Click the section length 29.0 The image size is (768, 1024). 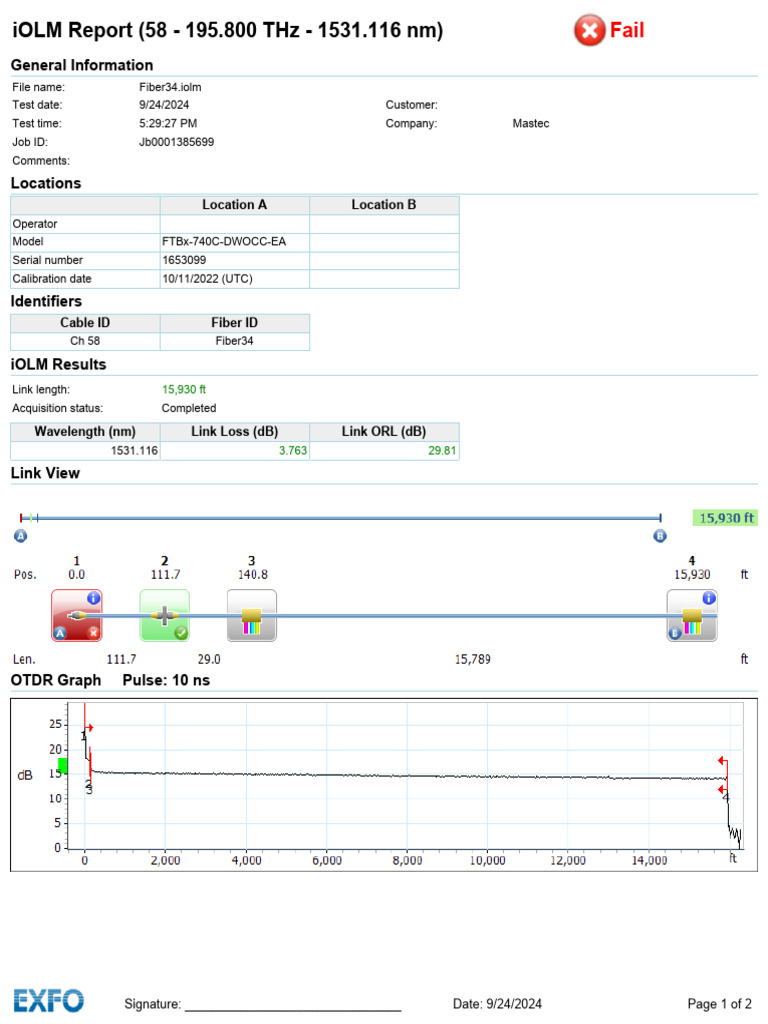pos(209,660)
